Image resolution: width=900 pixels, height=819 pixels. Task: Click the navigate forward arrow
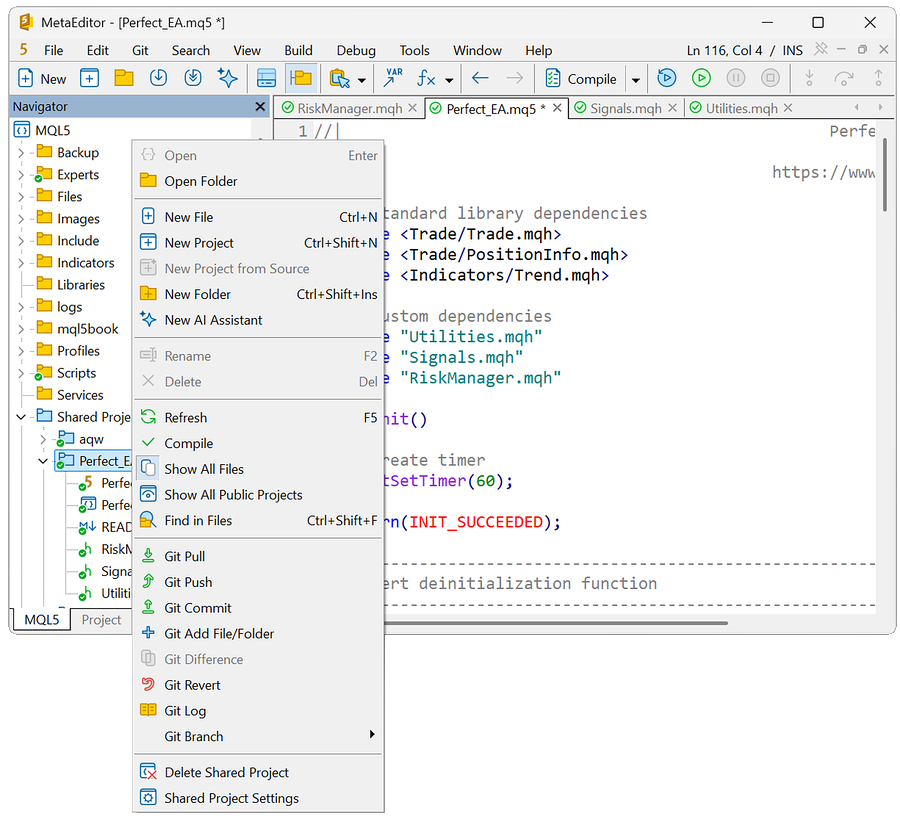coord(515,78)
